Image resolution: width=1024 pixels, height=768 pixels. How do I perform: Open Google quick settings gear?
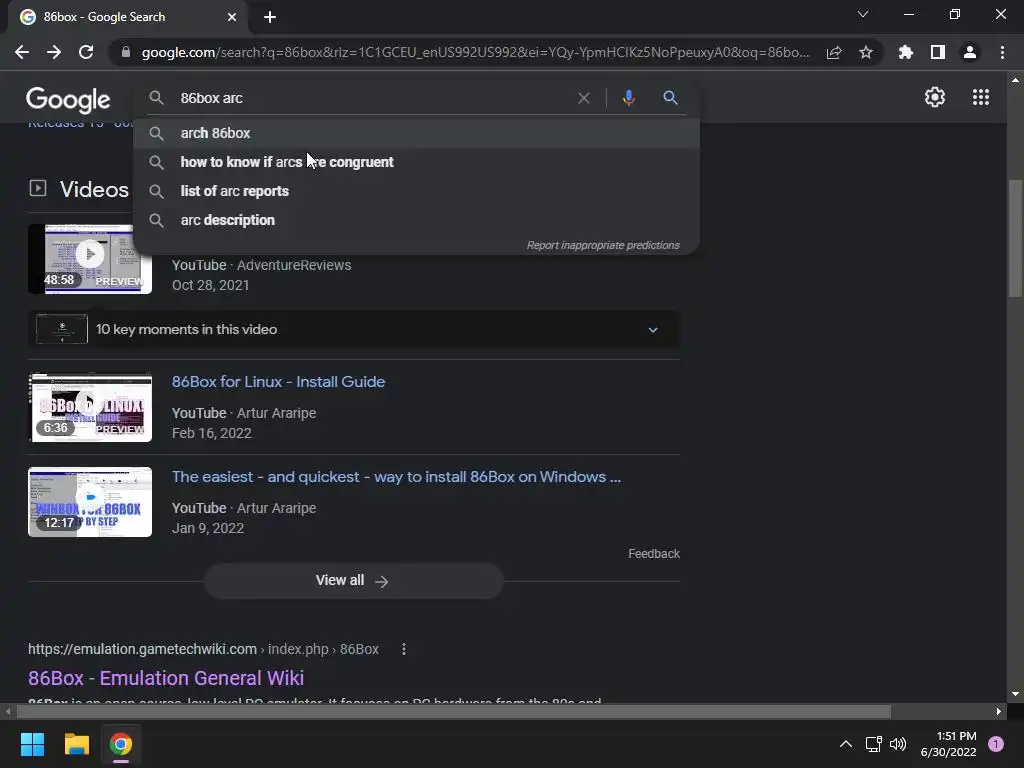tap(935, 97)
